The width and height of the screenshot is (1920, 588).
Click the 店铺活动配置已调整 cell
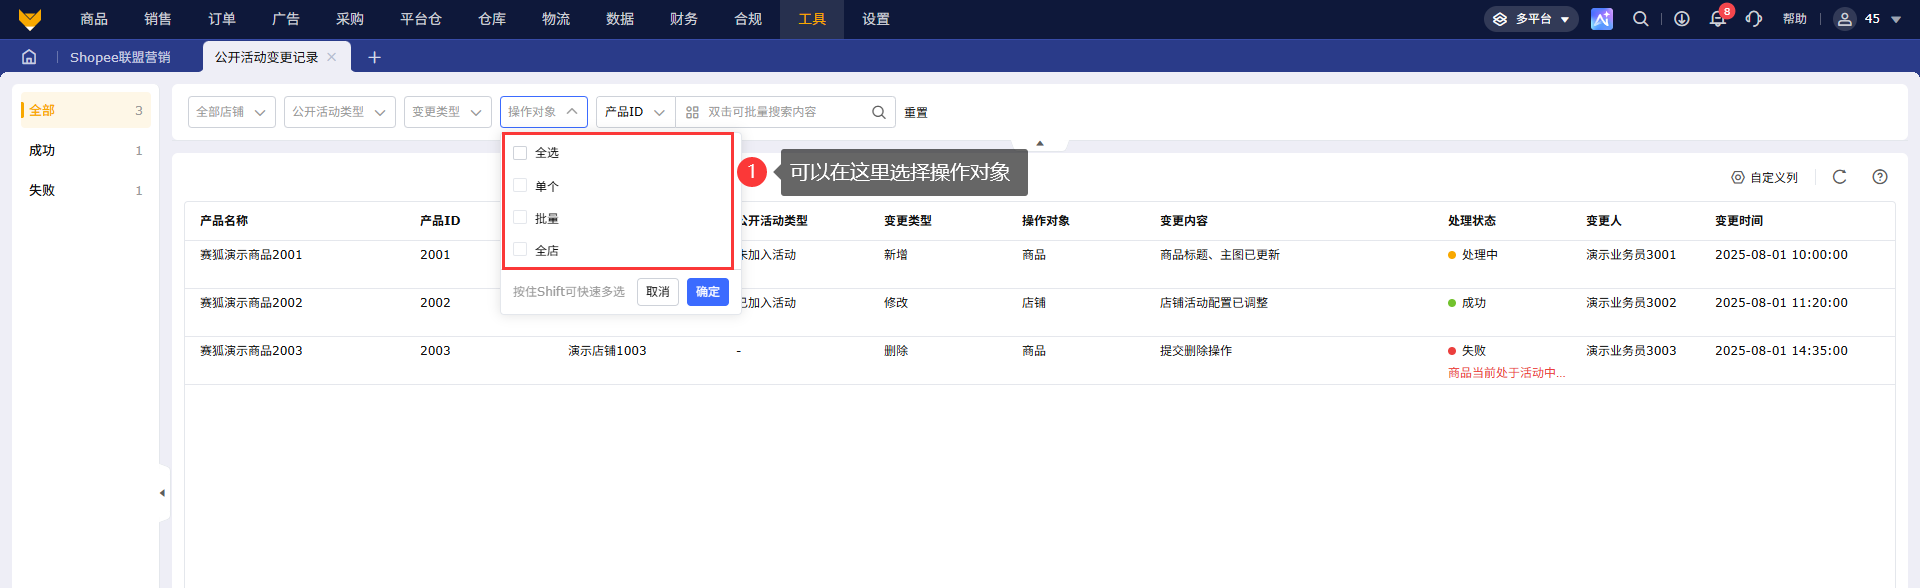[1214, 303]
